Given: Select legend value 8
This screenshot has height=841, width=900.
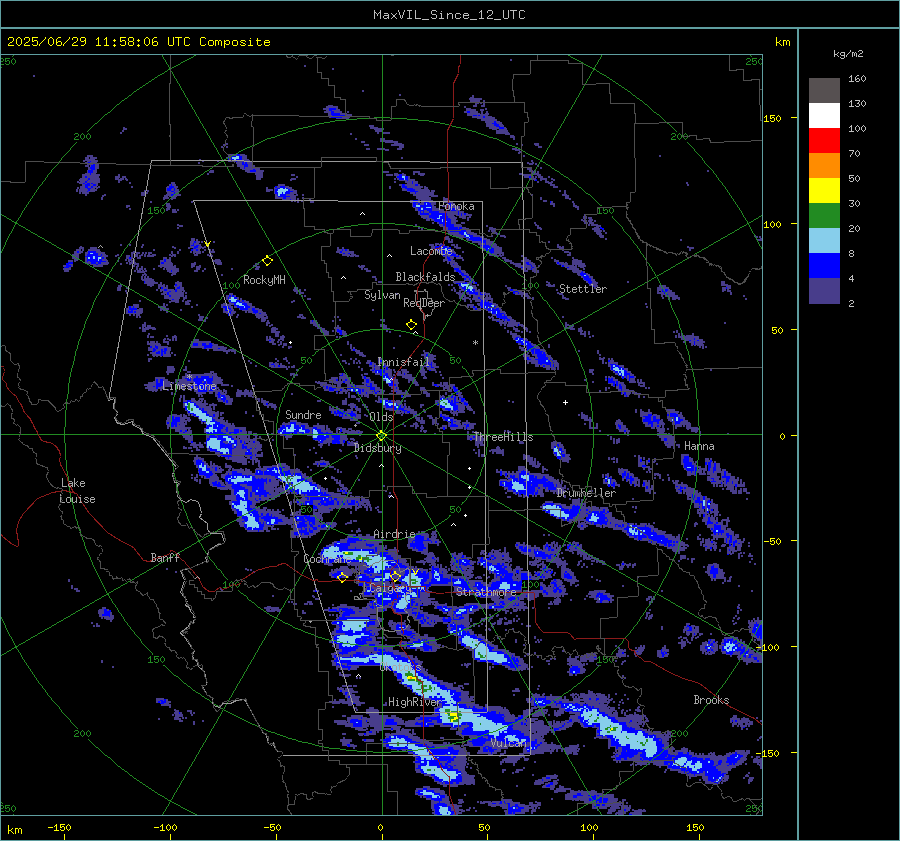Looking at the screenshot, I should tap(851, 253).
